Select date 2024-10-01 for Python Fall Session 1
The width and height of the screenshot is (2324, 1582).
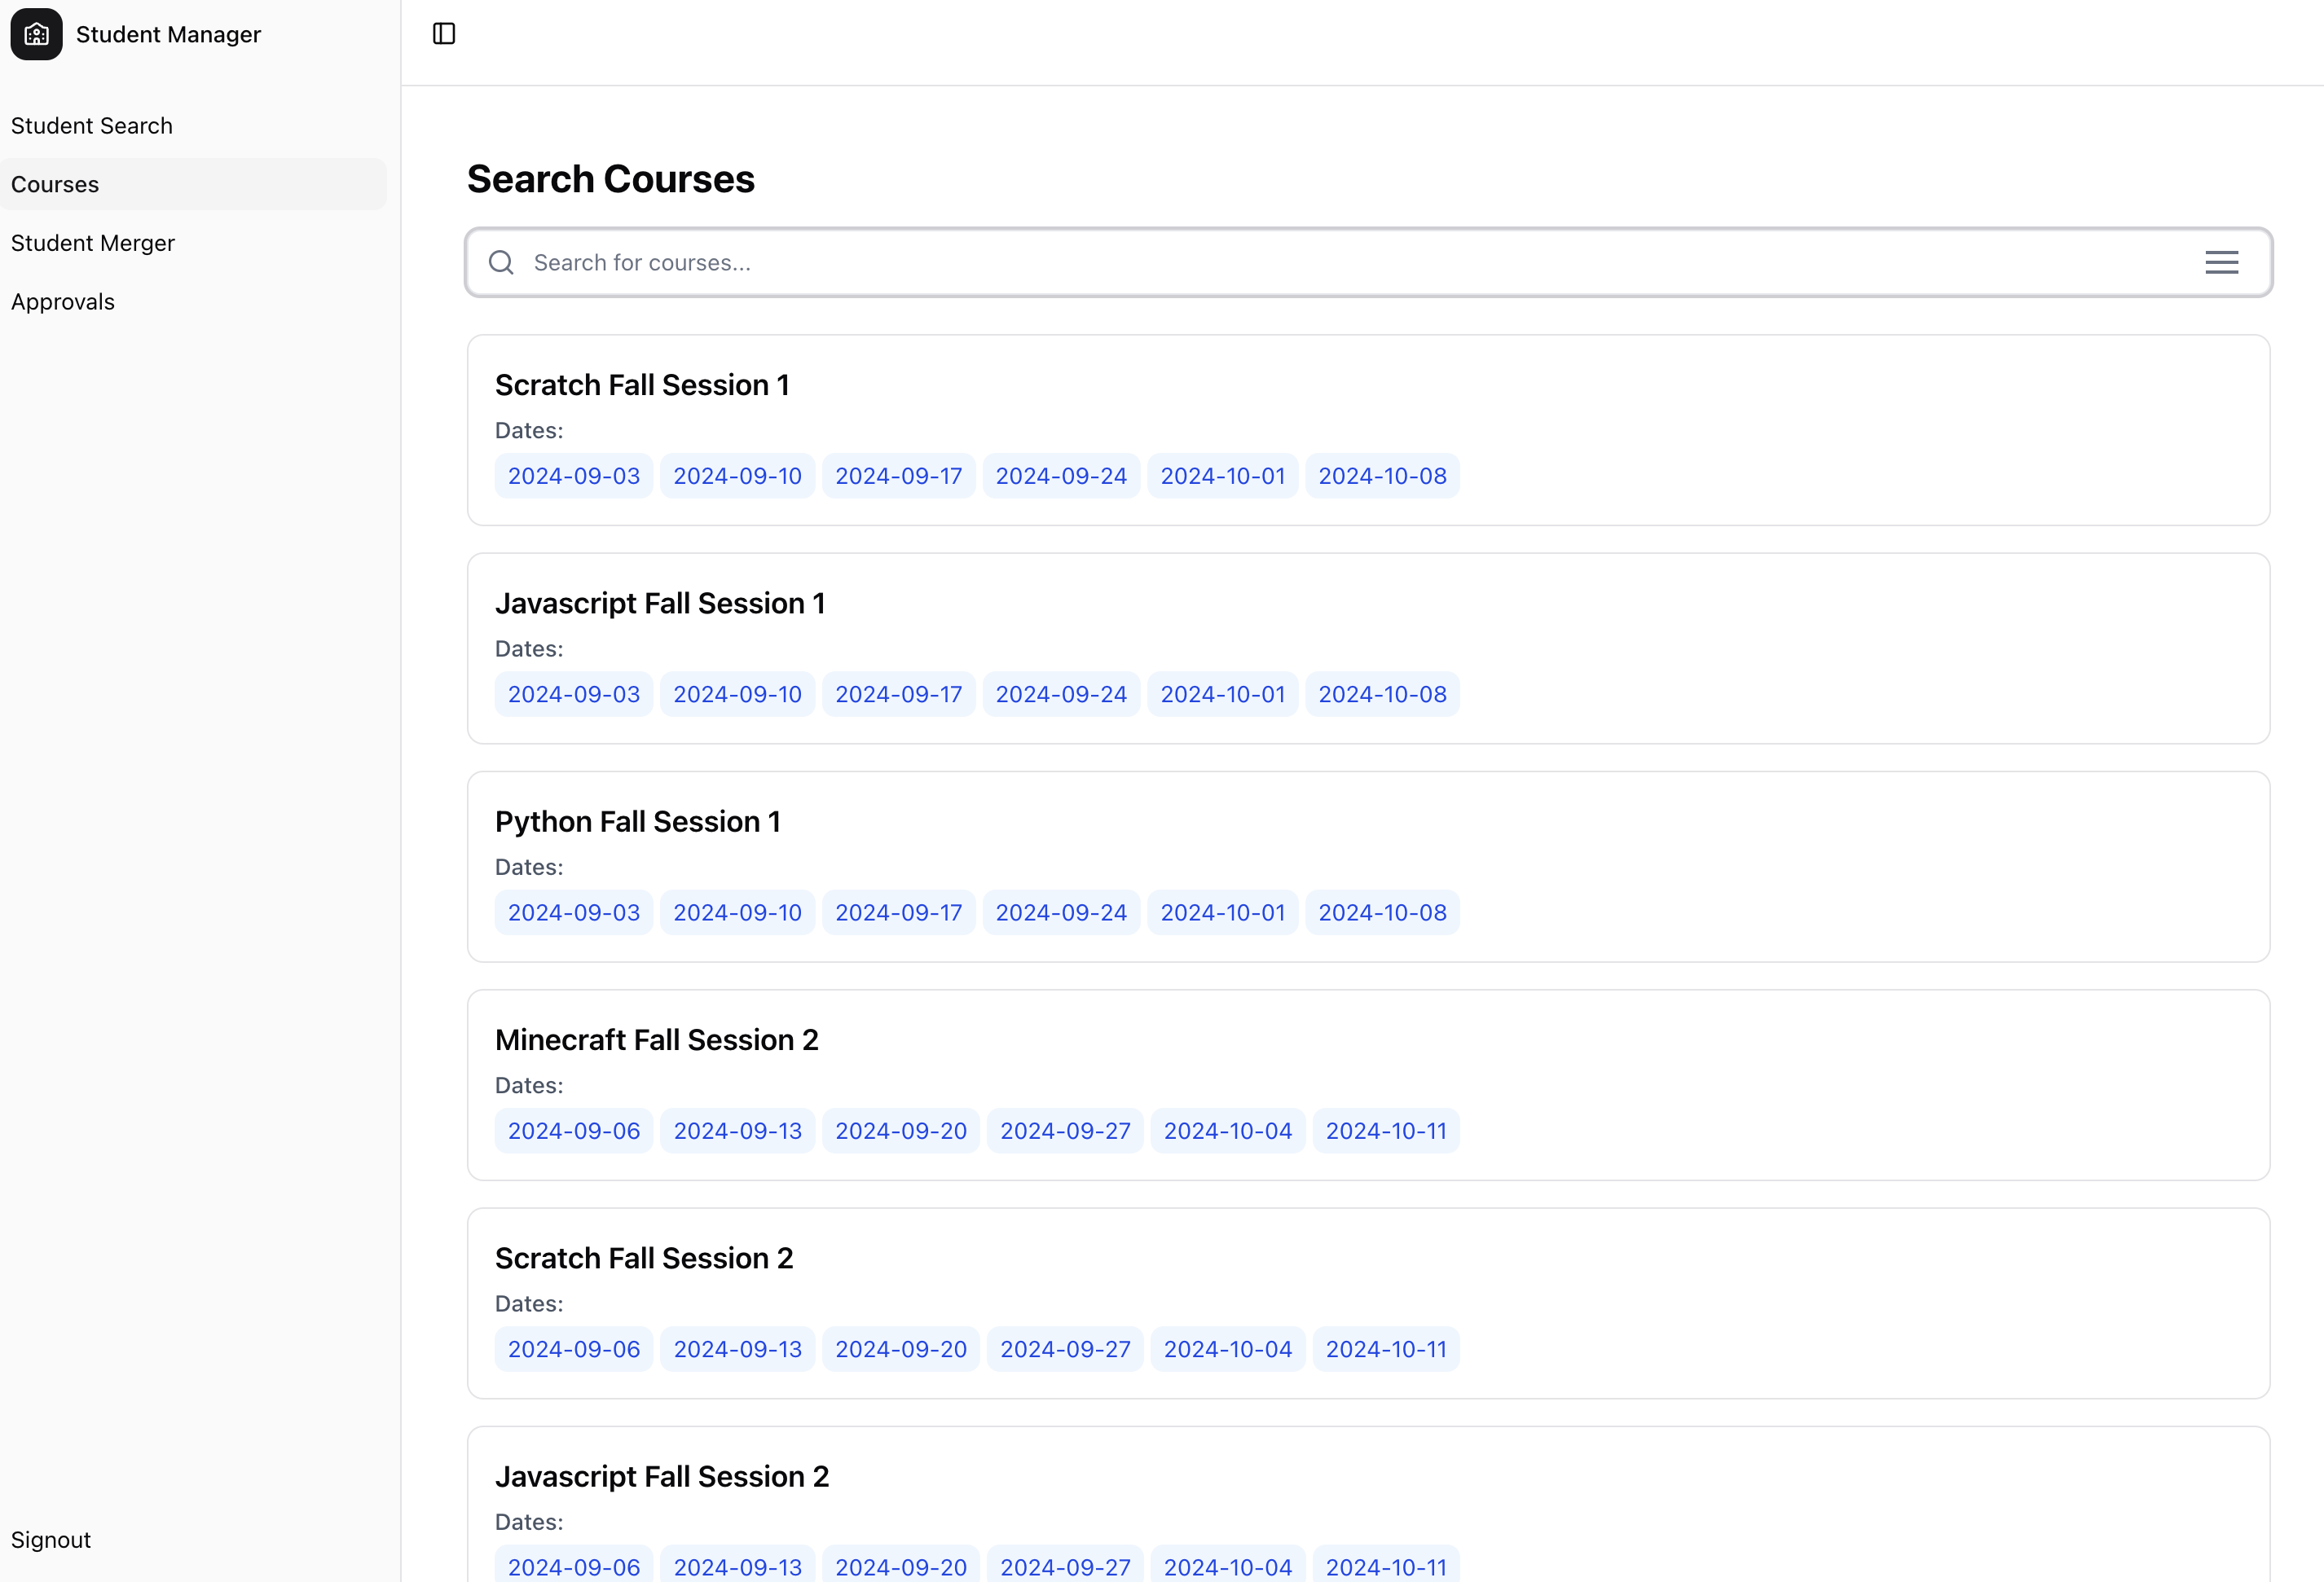(x=1222, y=912)
